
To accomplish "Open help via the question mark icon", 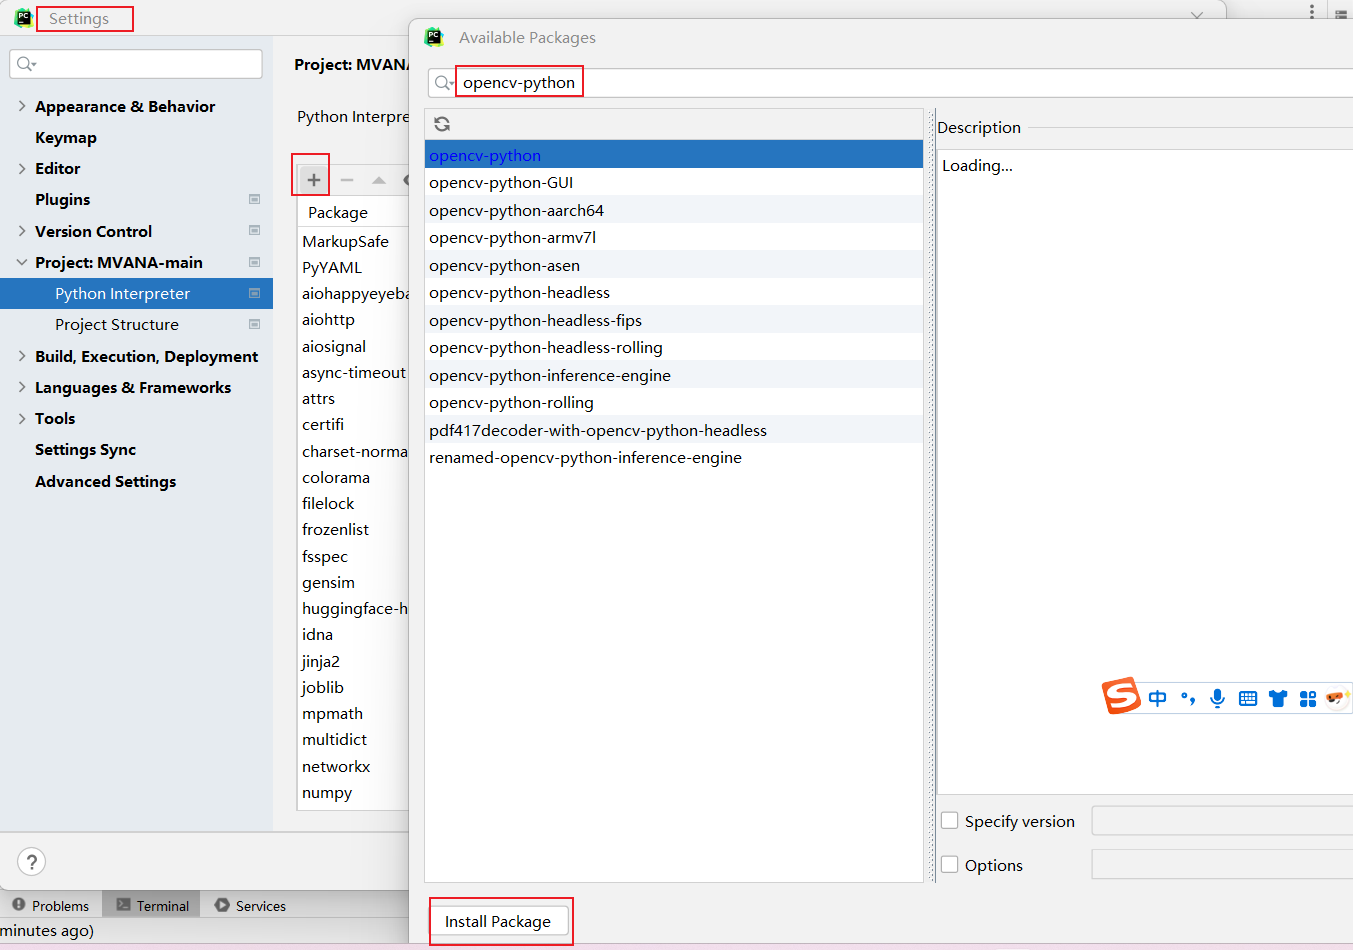I will pos(31,861).
